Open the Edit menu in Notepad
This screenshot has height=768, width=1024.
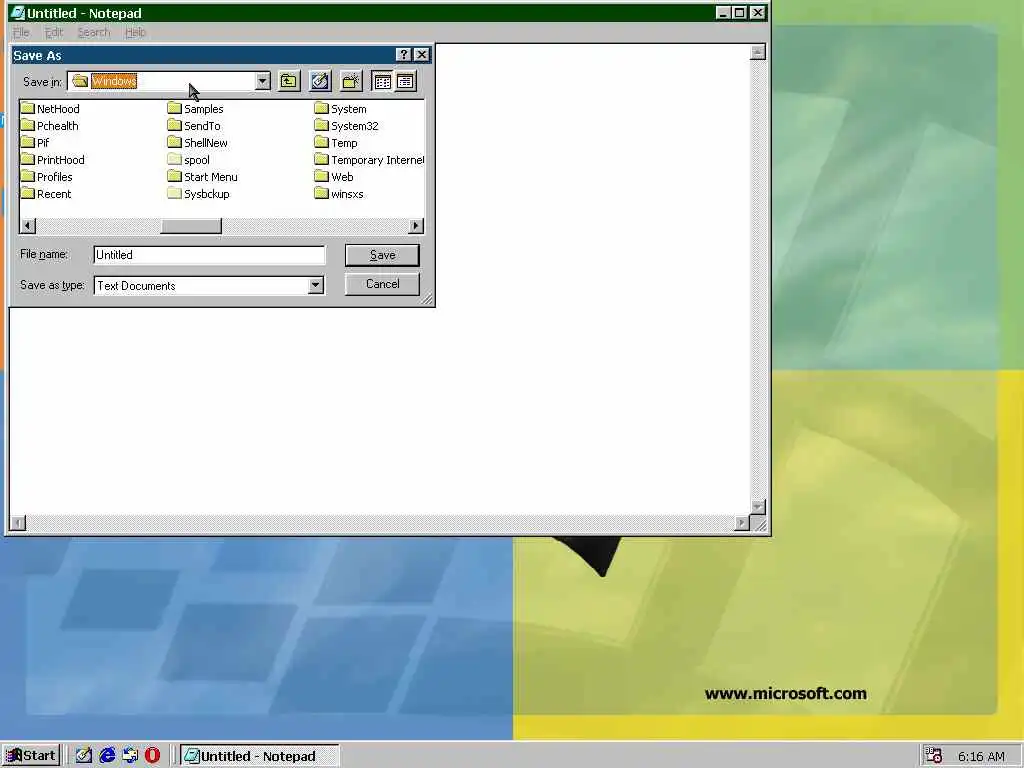click(54, 32)
